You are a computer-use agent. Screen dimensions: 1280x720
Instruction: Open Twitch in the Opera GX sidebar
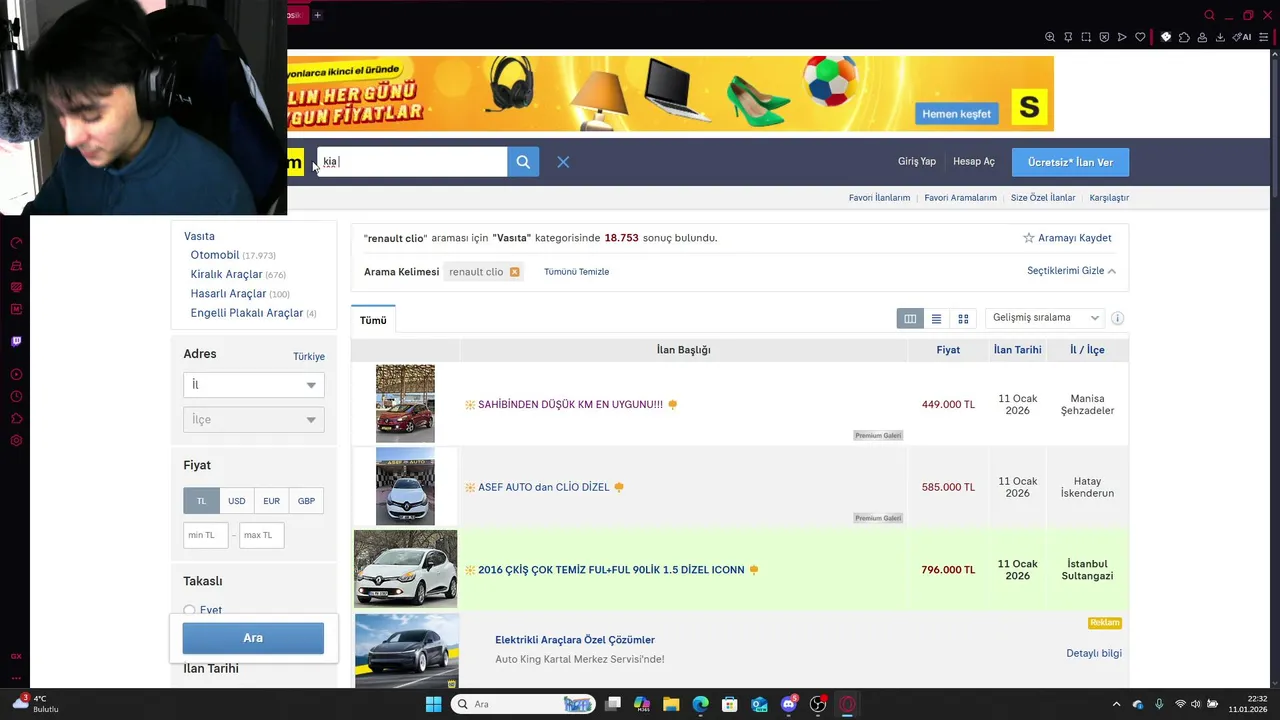[x=16, y=341]
